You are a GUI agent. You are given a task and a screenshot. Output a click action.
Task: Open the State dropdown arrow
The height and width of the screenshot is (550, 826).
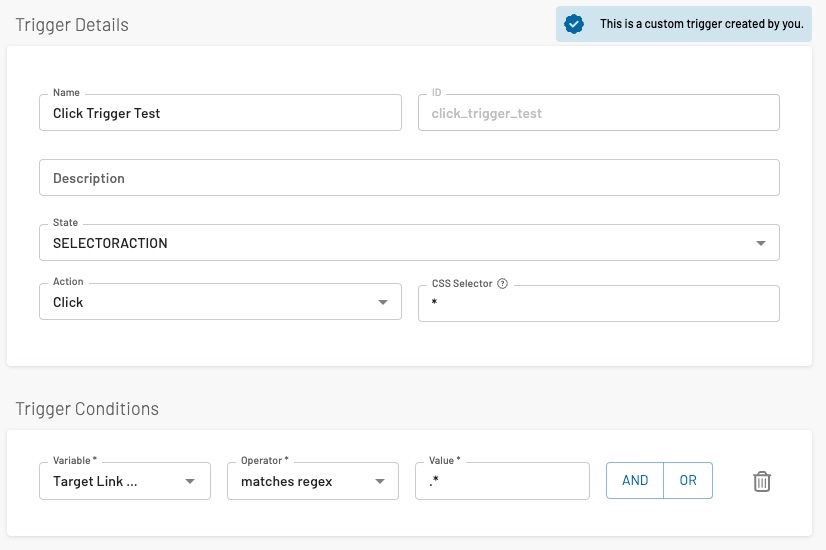[x=761, y=243]
